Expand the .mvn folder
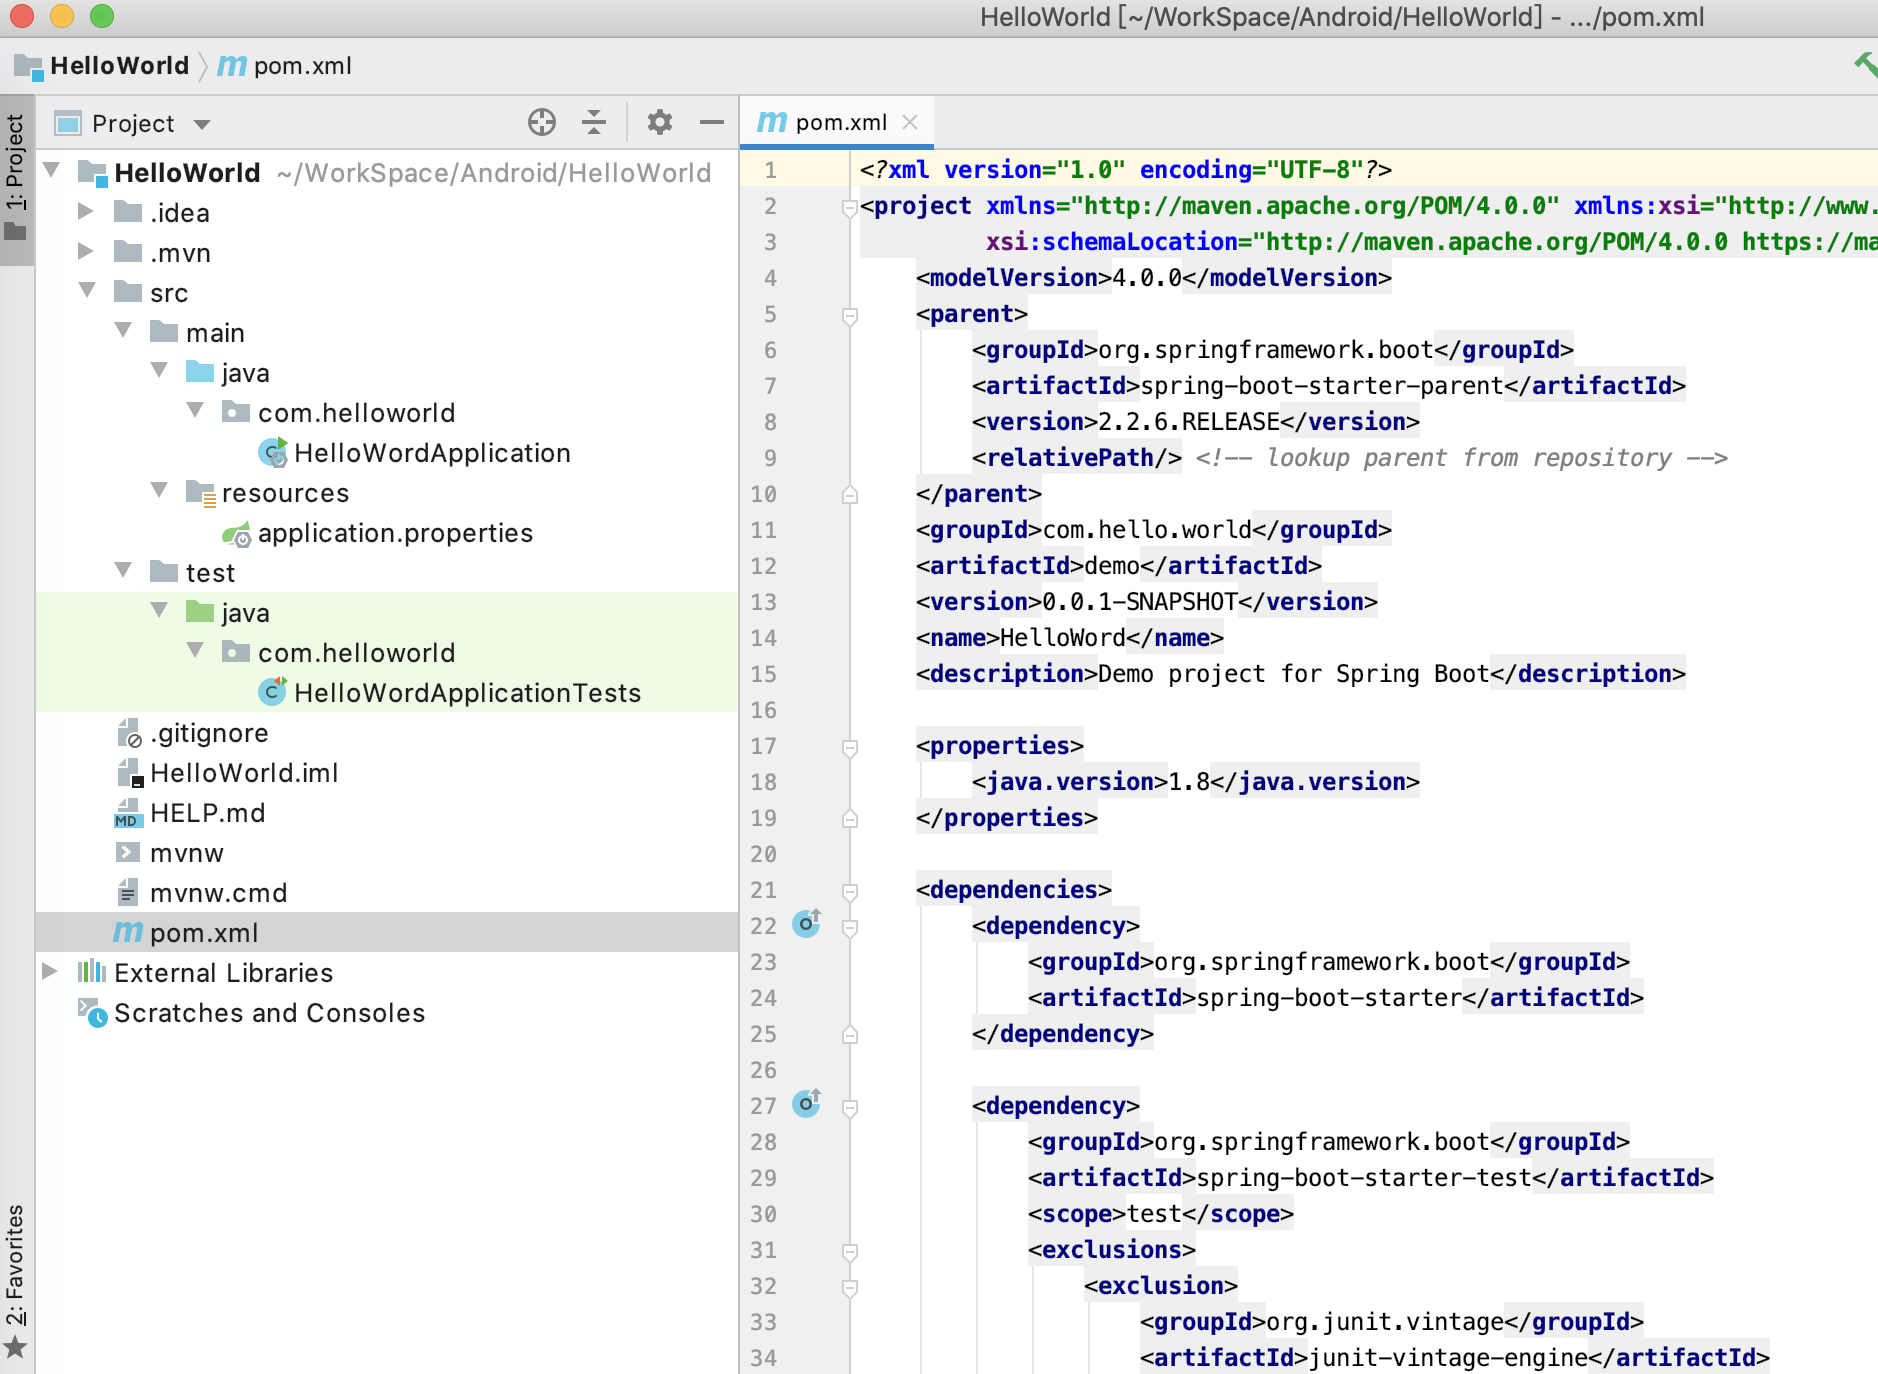The width and height of the screenshot is (1878, 1374). pos(86,251)
